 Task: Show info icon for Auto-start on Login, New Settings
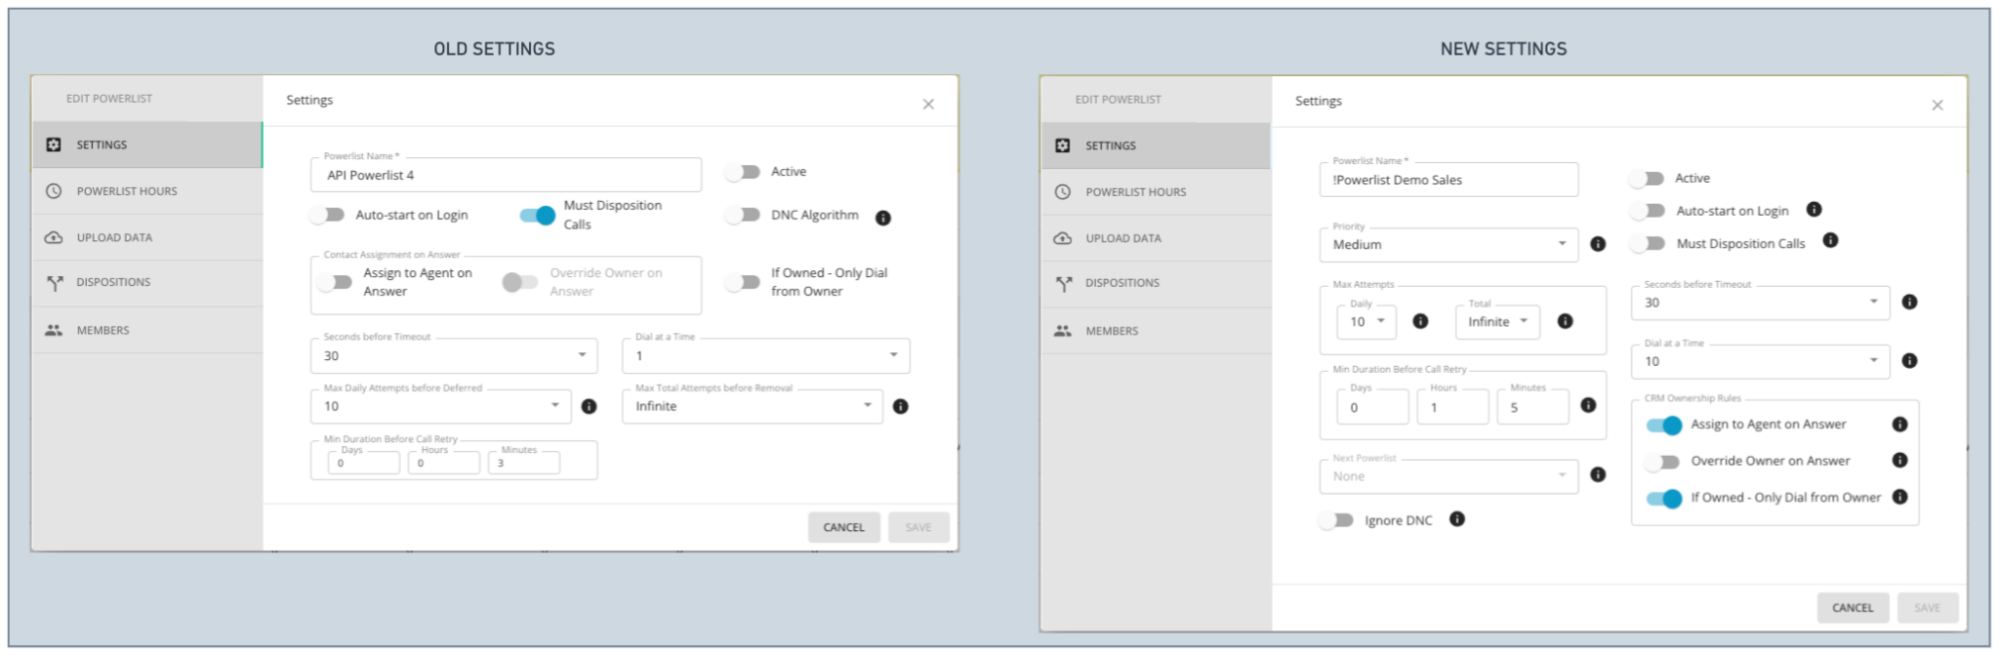tap(1814, 209)
